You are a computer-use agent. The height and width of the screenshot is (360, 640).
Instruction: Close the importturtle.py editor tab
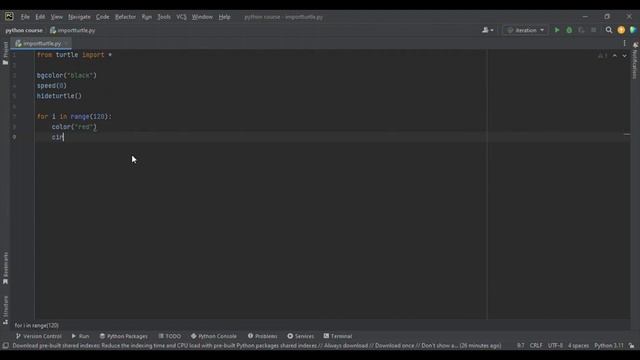pyautogui.click(x=67, y=43)
